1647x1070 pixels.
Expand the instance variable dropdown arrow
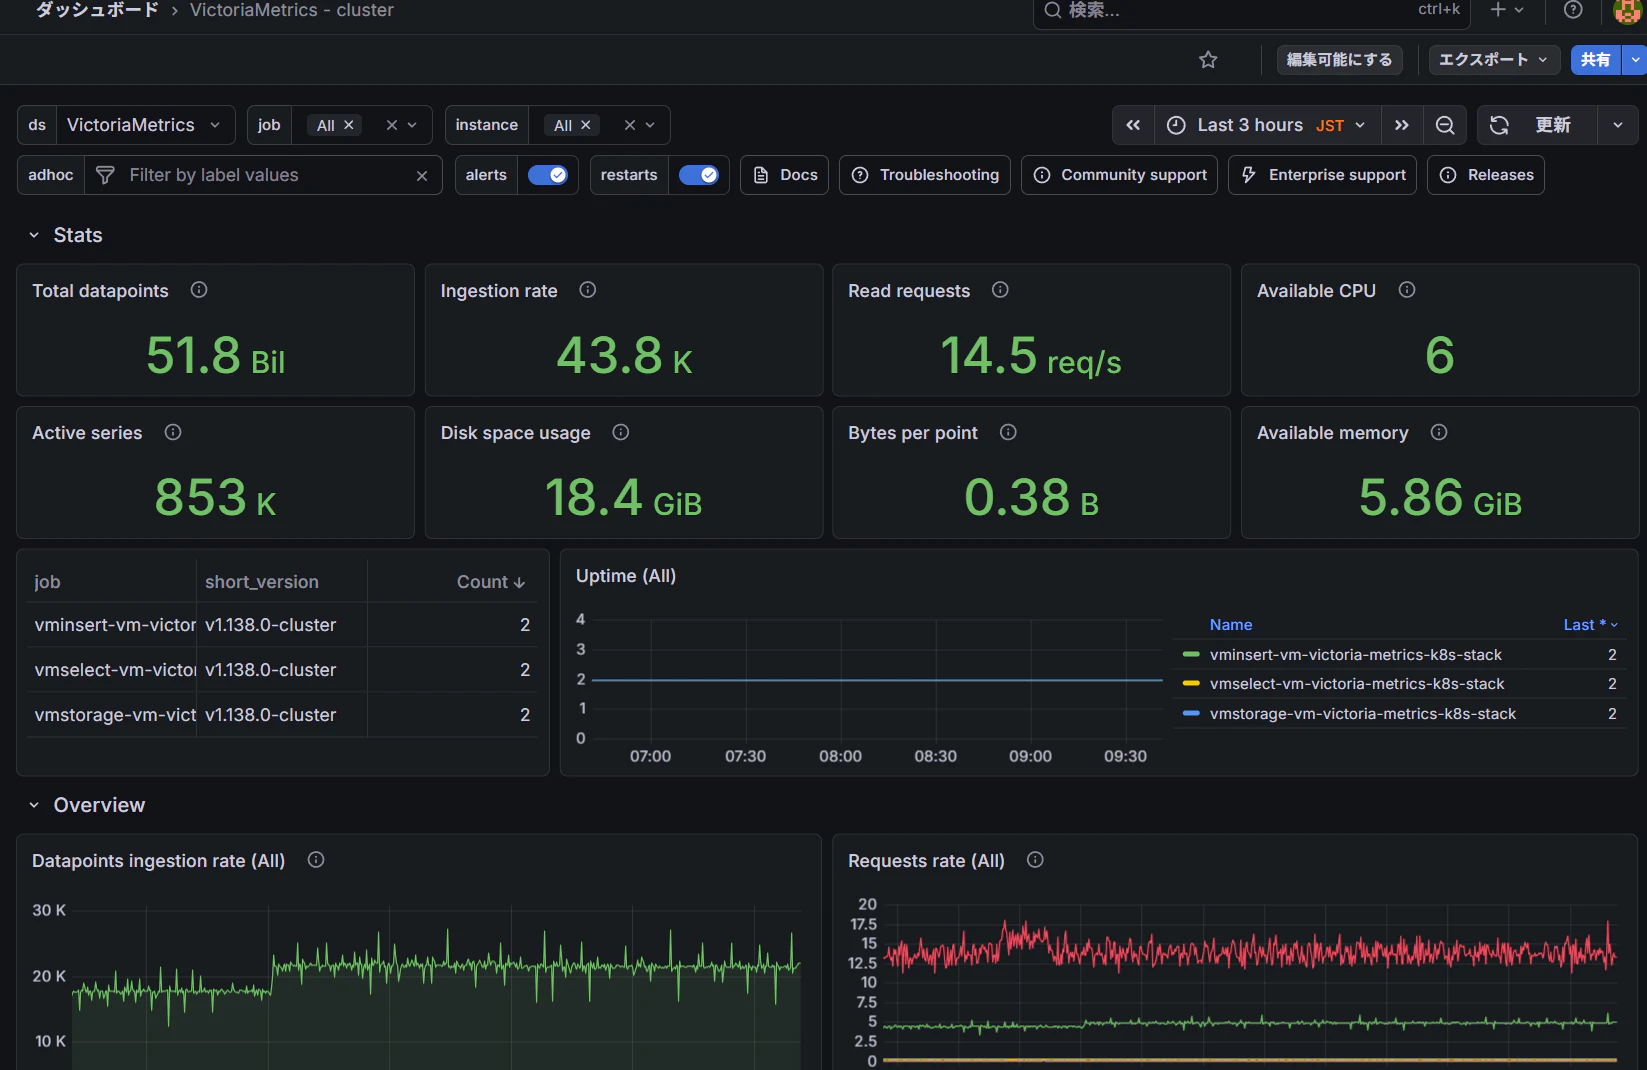pyautogui.click(x=650, y=125)
